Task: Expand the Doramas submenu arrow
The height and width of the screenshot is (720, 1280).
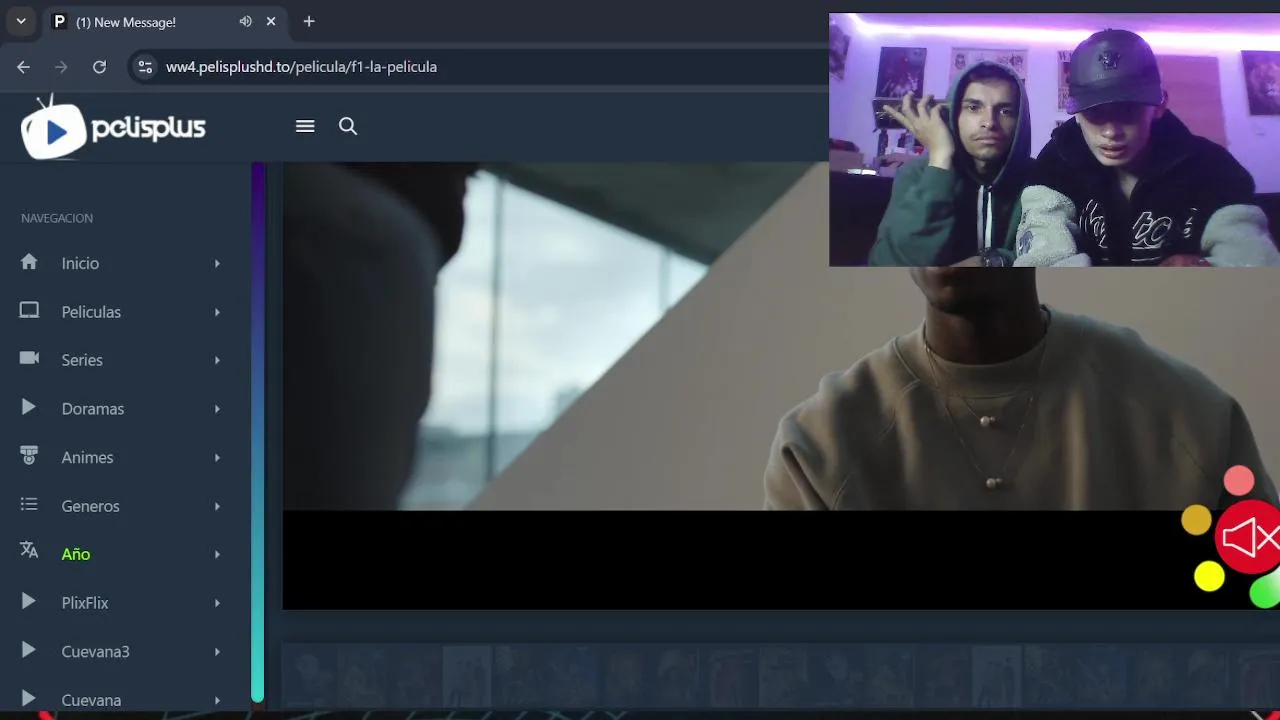Action: [x=217, y=409]
